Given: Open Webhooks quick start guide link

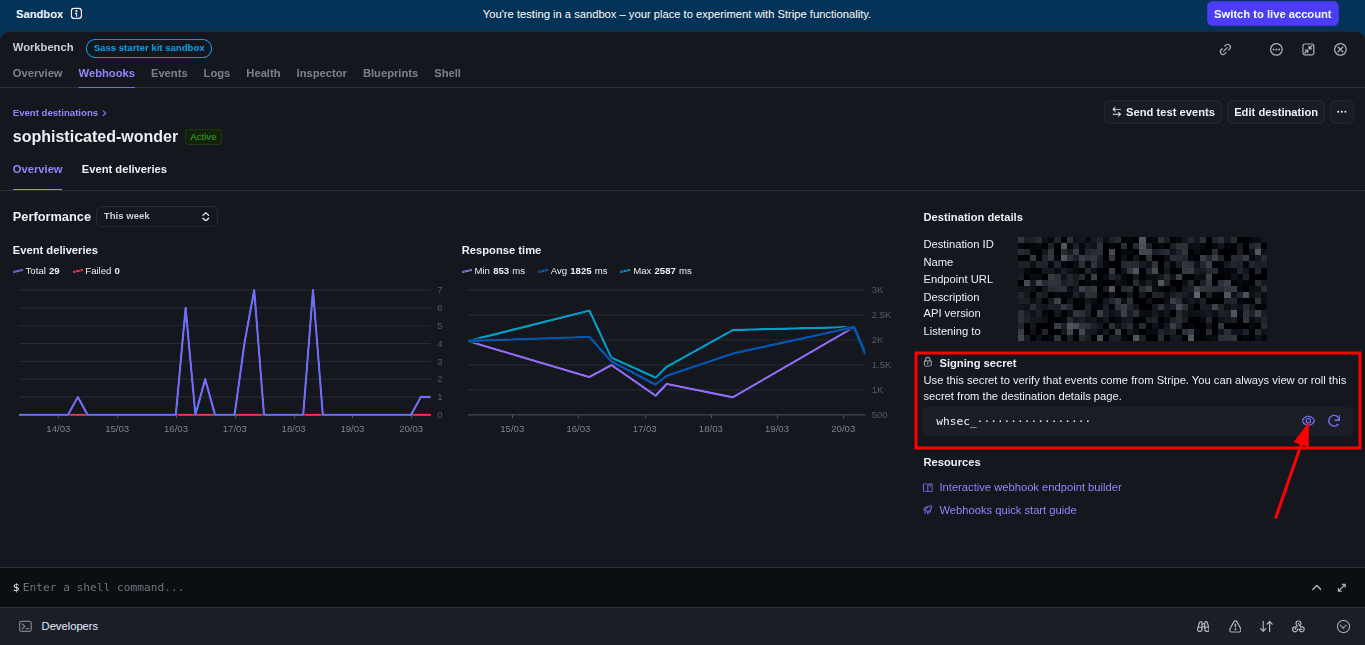Looking at the screenshot, I should (x=1008, y=510).
